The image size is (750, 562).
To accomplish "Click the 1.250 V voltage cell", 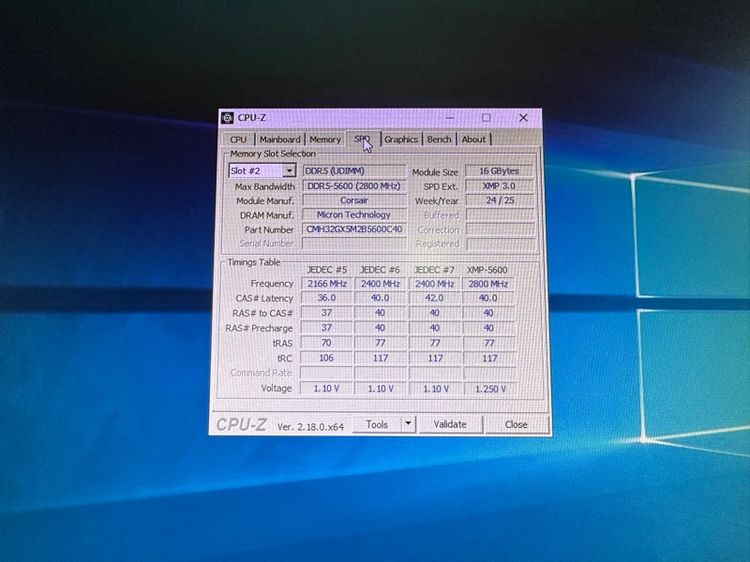I will [x=490, y=389].
